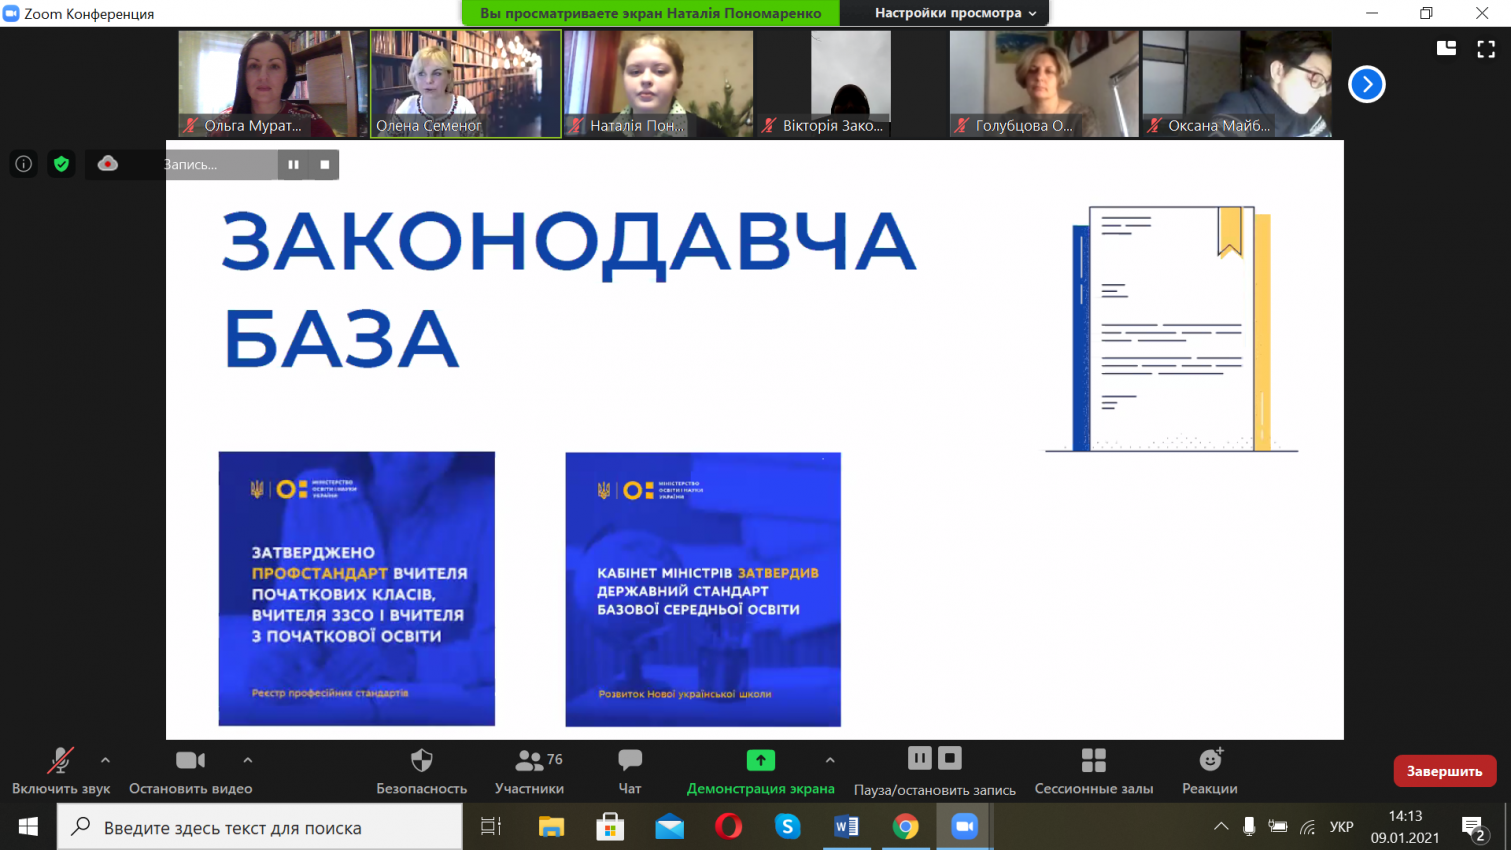Screen dimensions: 1511x850
Task: Expand audio options arrow next to microphone
Action: pos(105,761)
